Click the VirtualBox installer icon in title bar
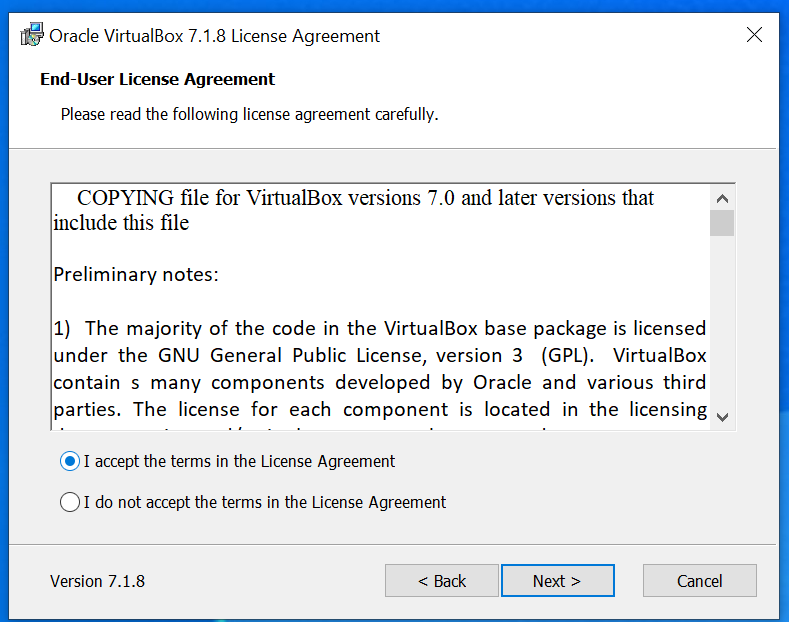 point(32,35)
